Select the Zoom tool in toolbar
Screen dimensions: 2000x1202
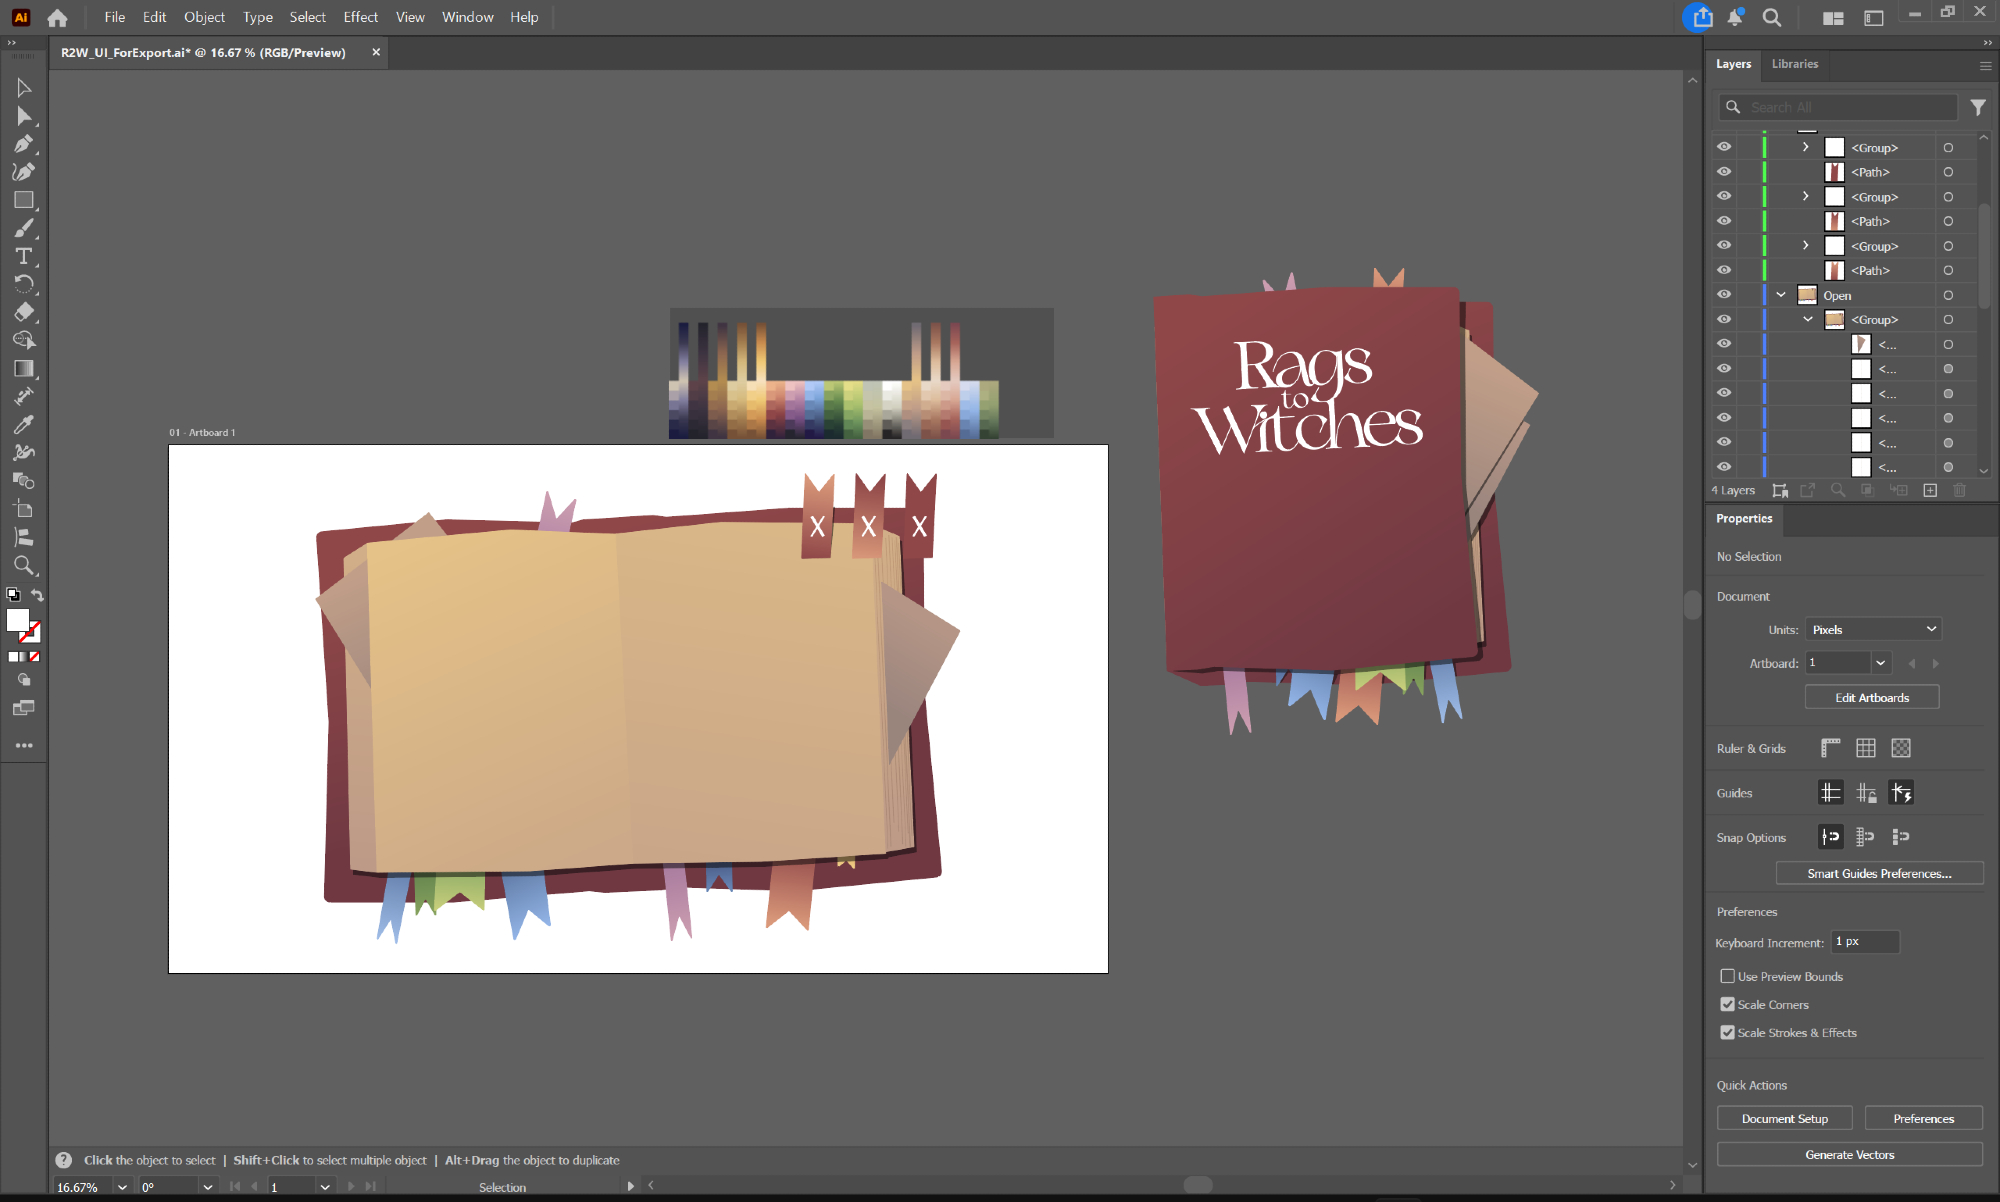(24, 565)
